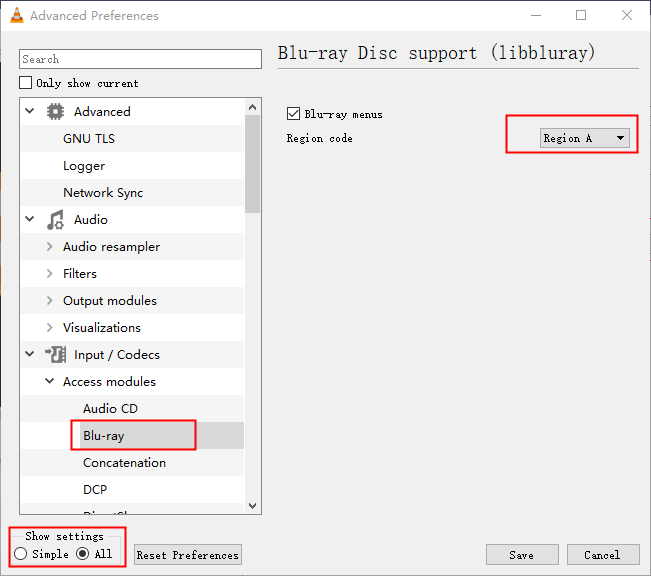Click the tree scrollbar up arrow
Image resolution: width=651 pixels, height=576 pixels.
pyautogui.click(x=252, y=107)
